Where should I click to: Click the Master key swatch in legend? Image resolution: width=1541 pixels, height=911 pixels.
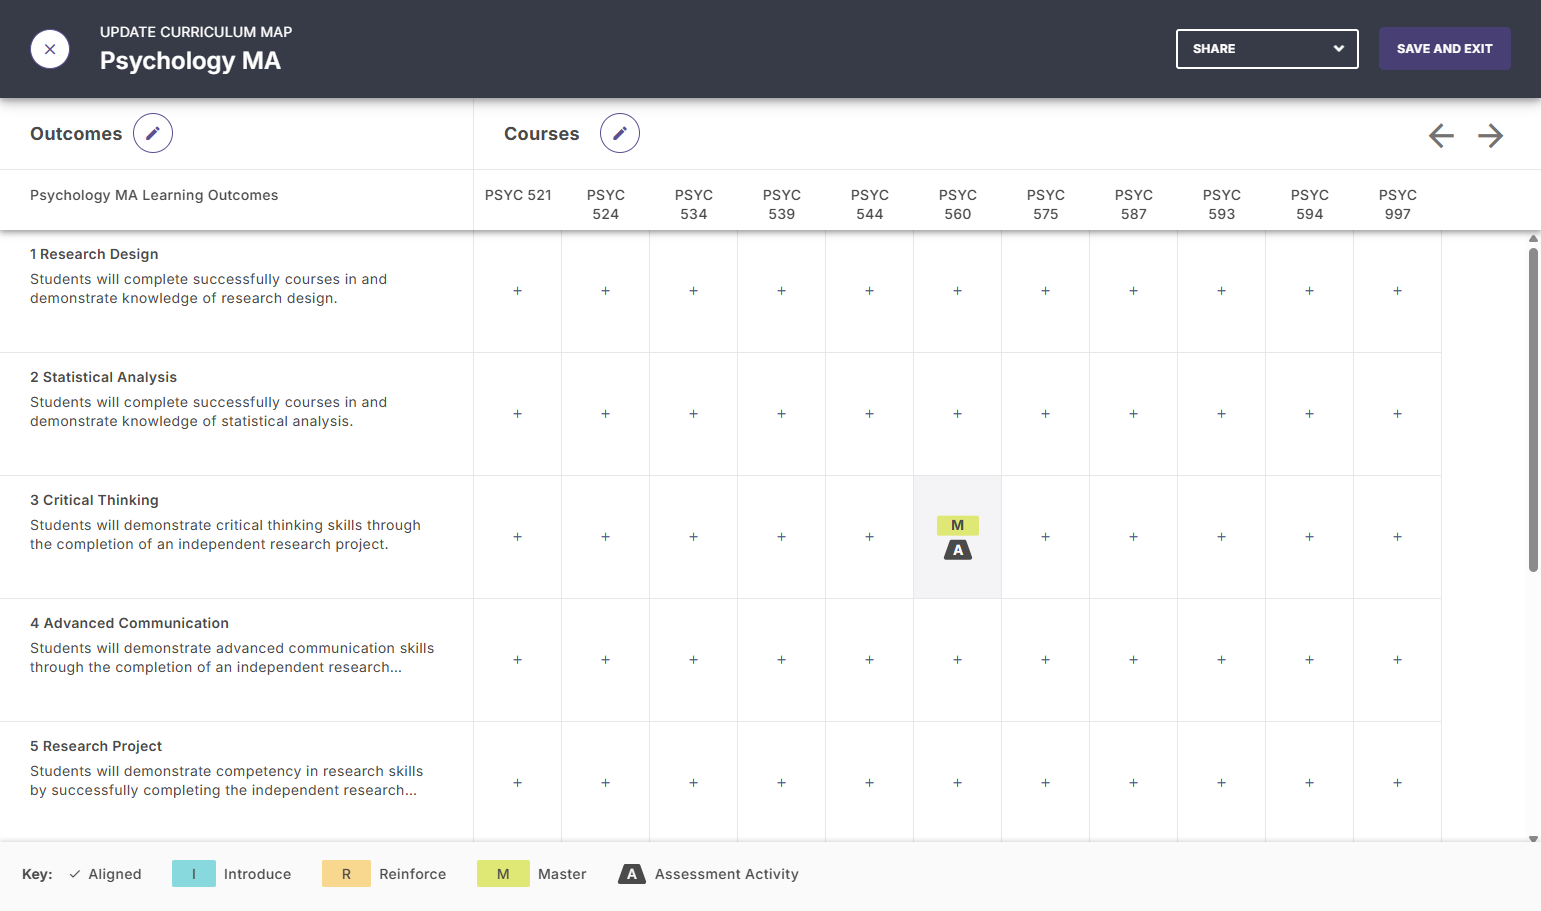(x=503, y=874)
